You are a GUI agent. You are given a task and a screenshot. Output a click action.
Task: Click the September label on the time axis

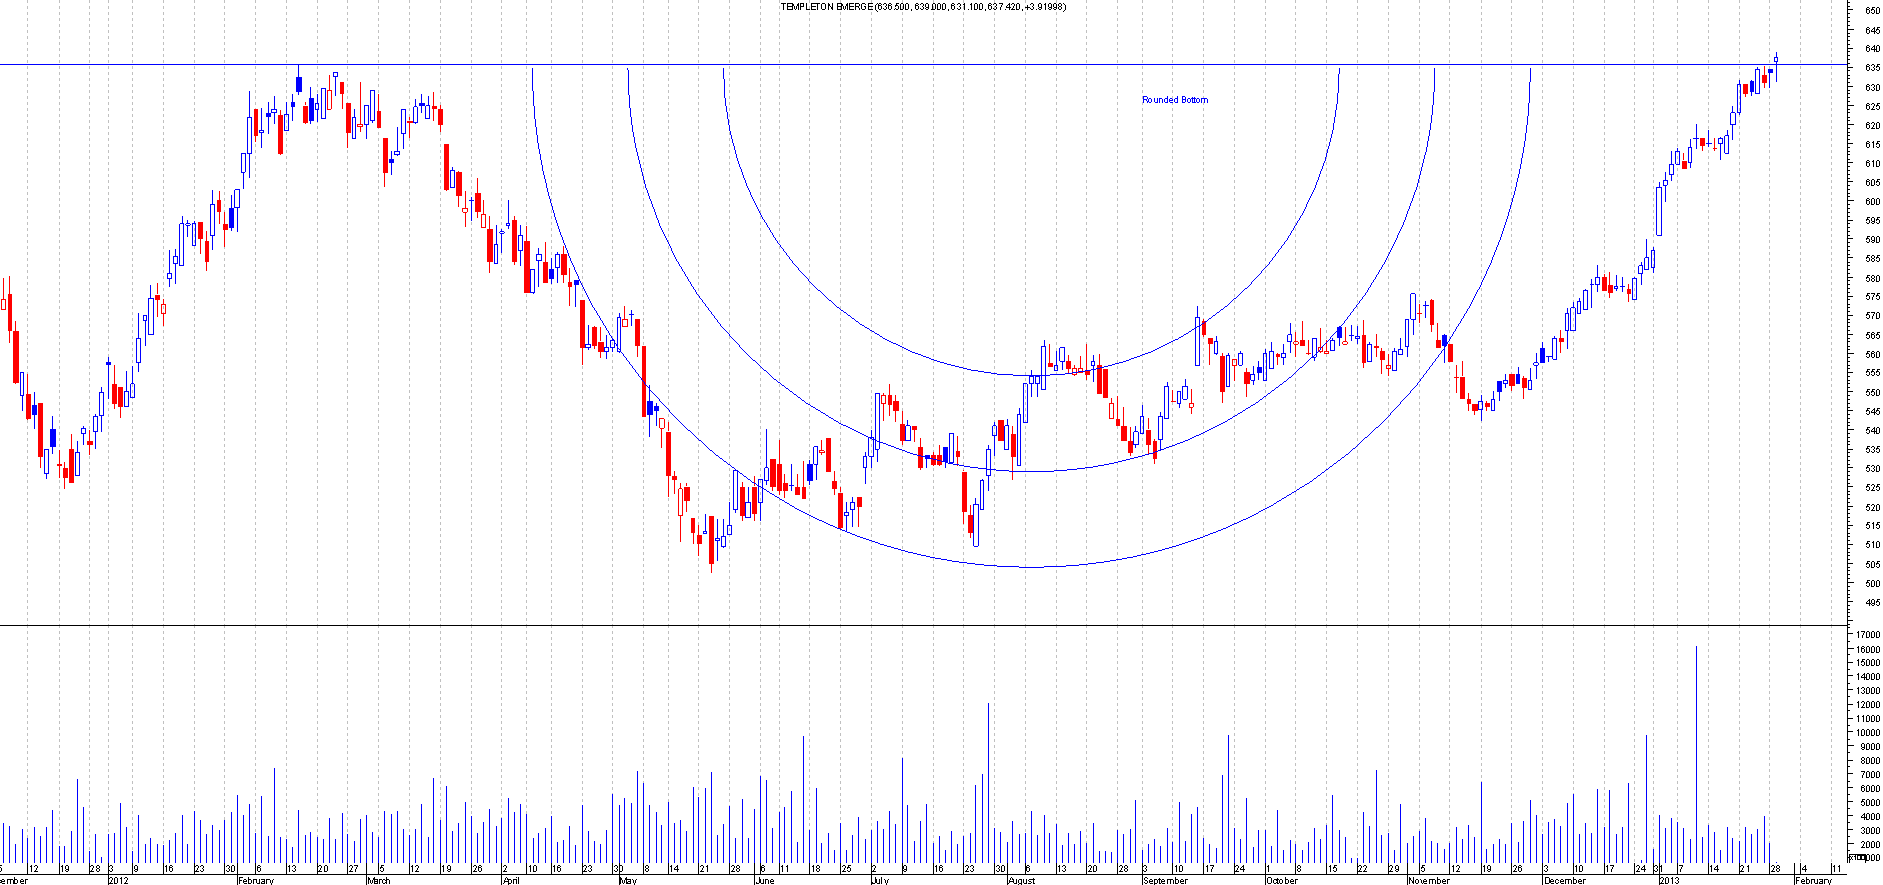coord(1165,881)
